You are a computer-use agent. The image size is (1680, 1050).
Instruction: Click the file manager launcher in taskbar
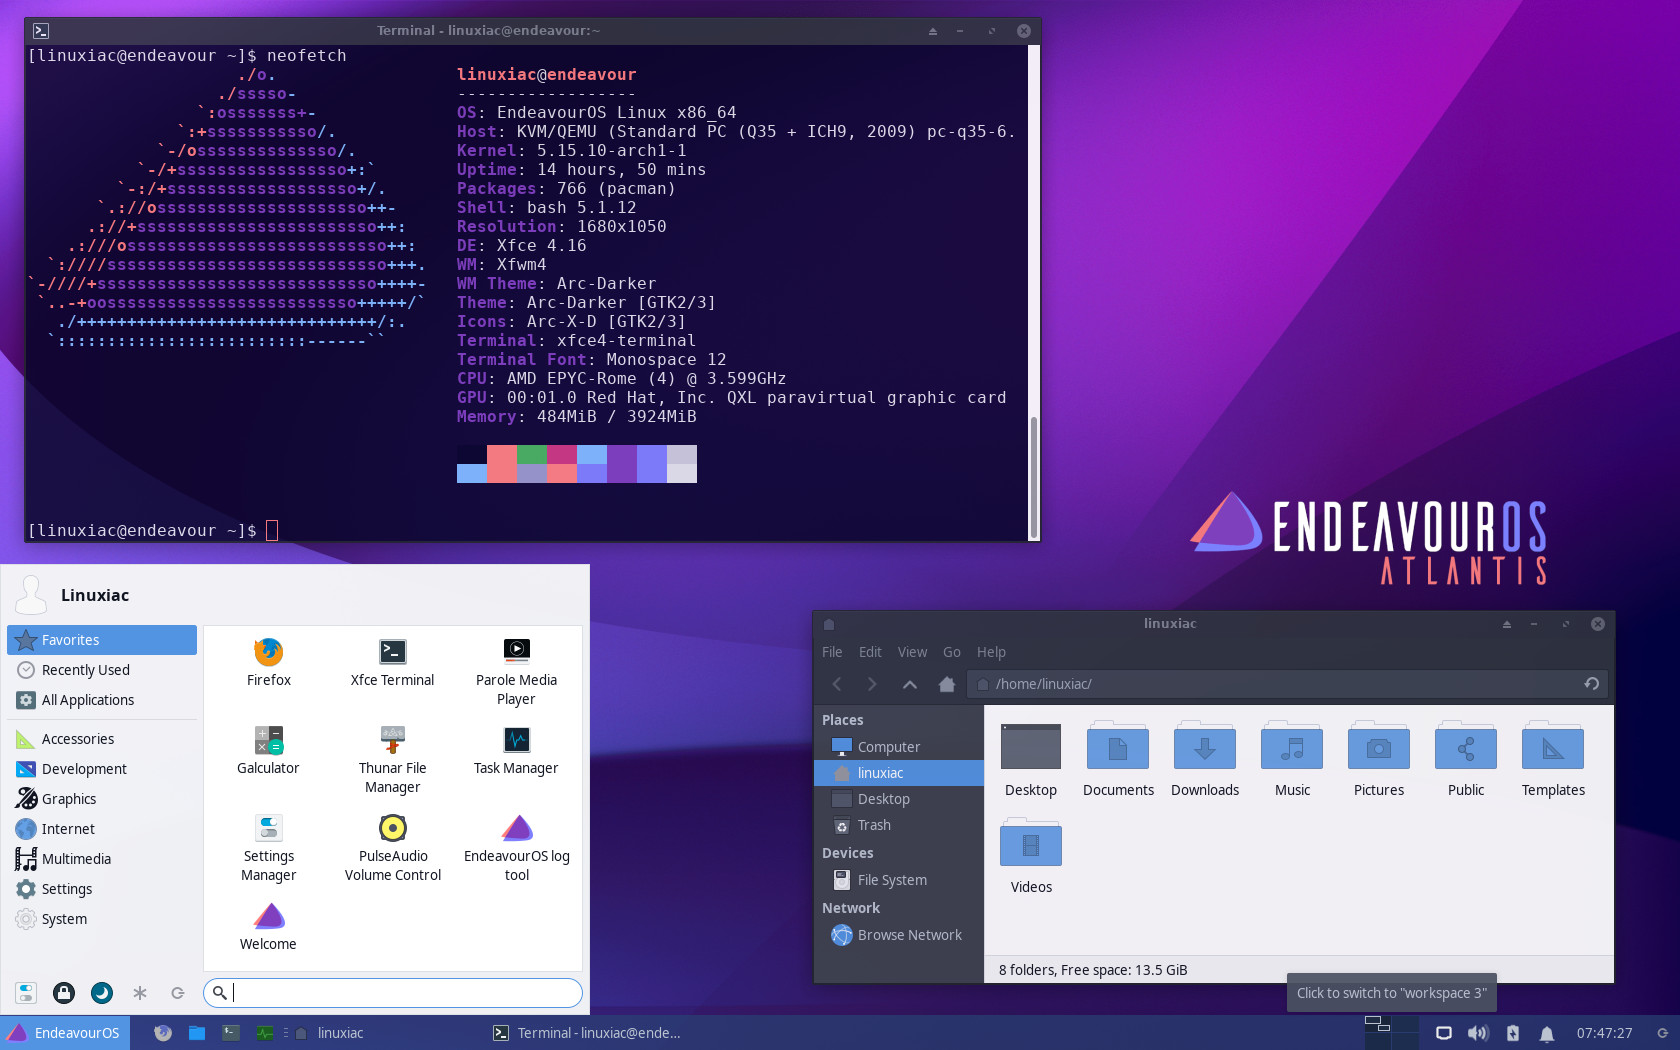tap(197, 1033)
